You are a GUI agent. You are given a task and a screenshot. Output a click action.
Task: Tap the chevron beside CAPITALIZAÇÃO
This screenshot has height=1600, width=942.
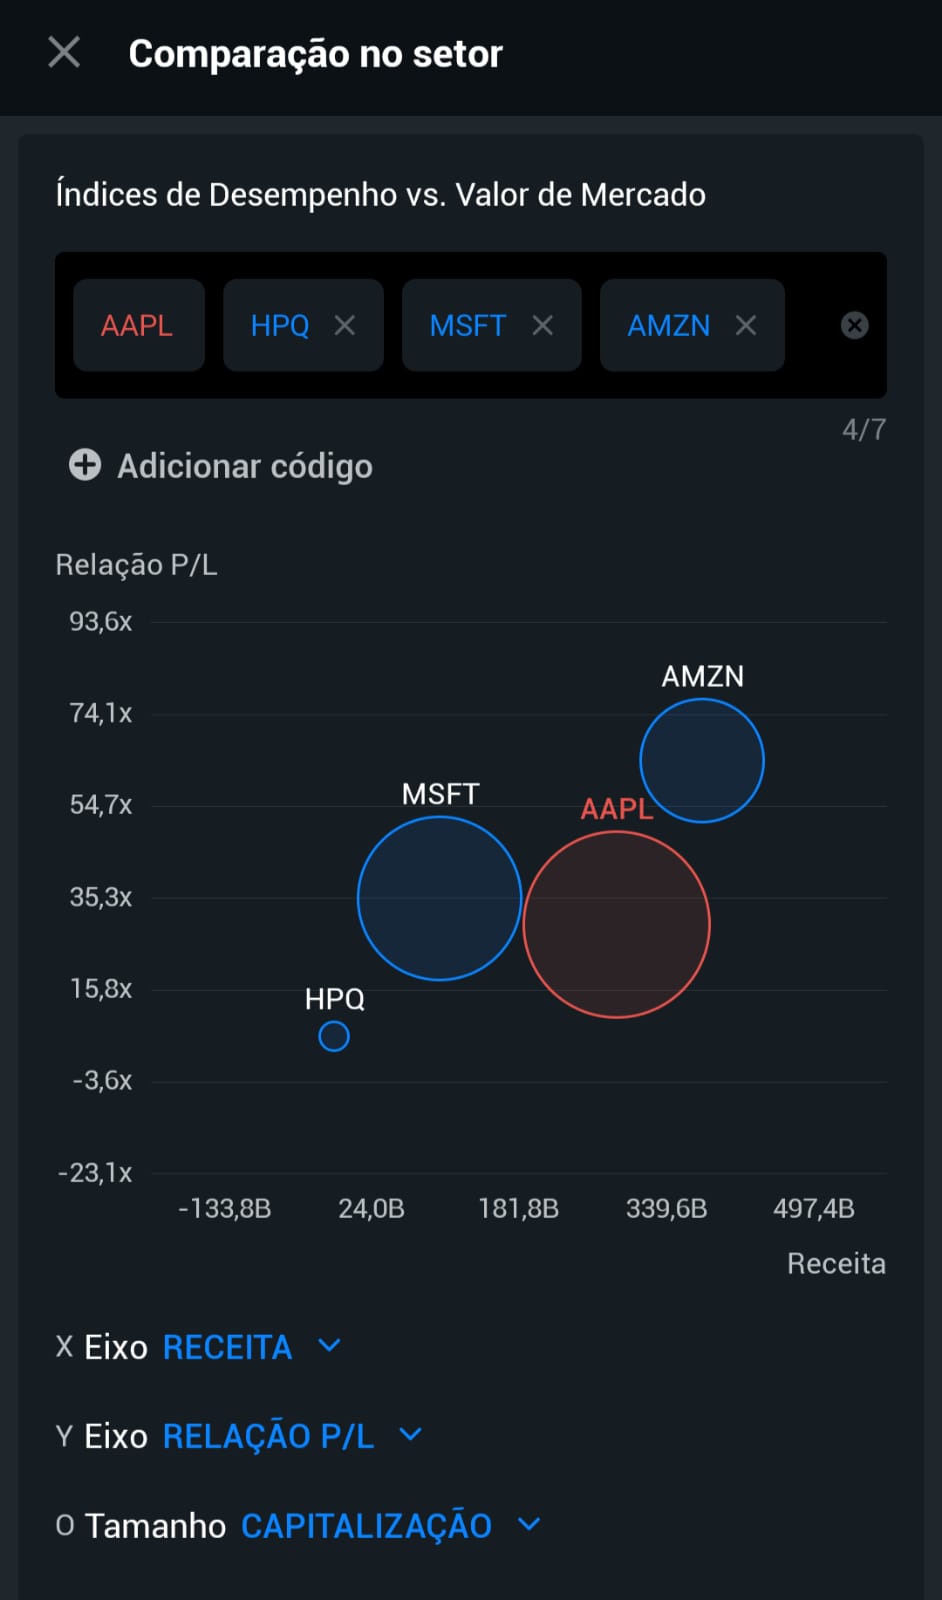point(529,1524)
